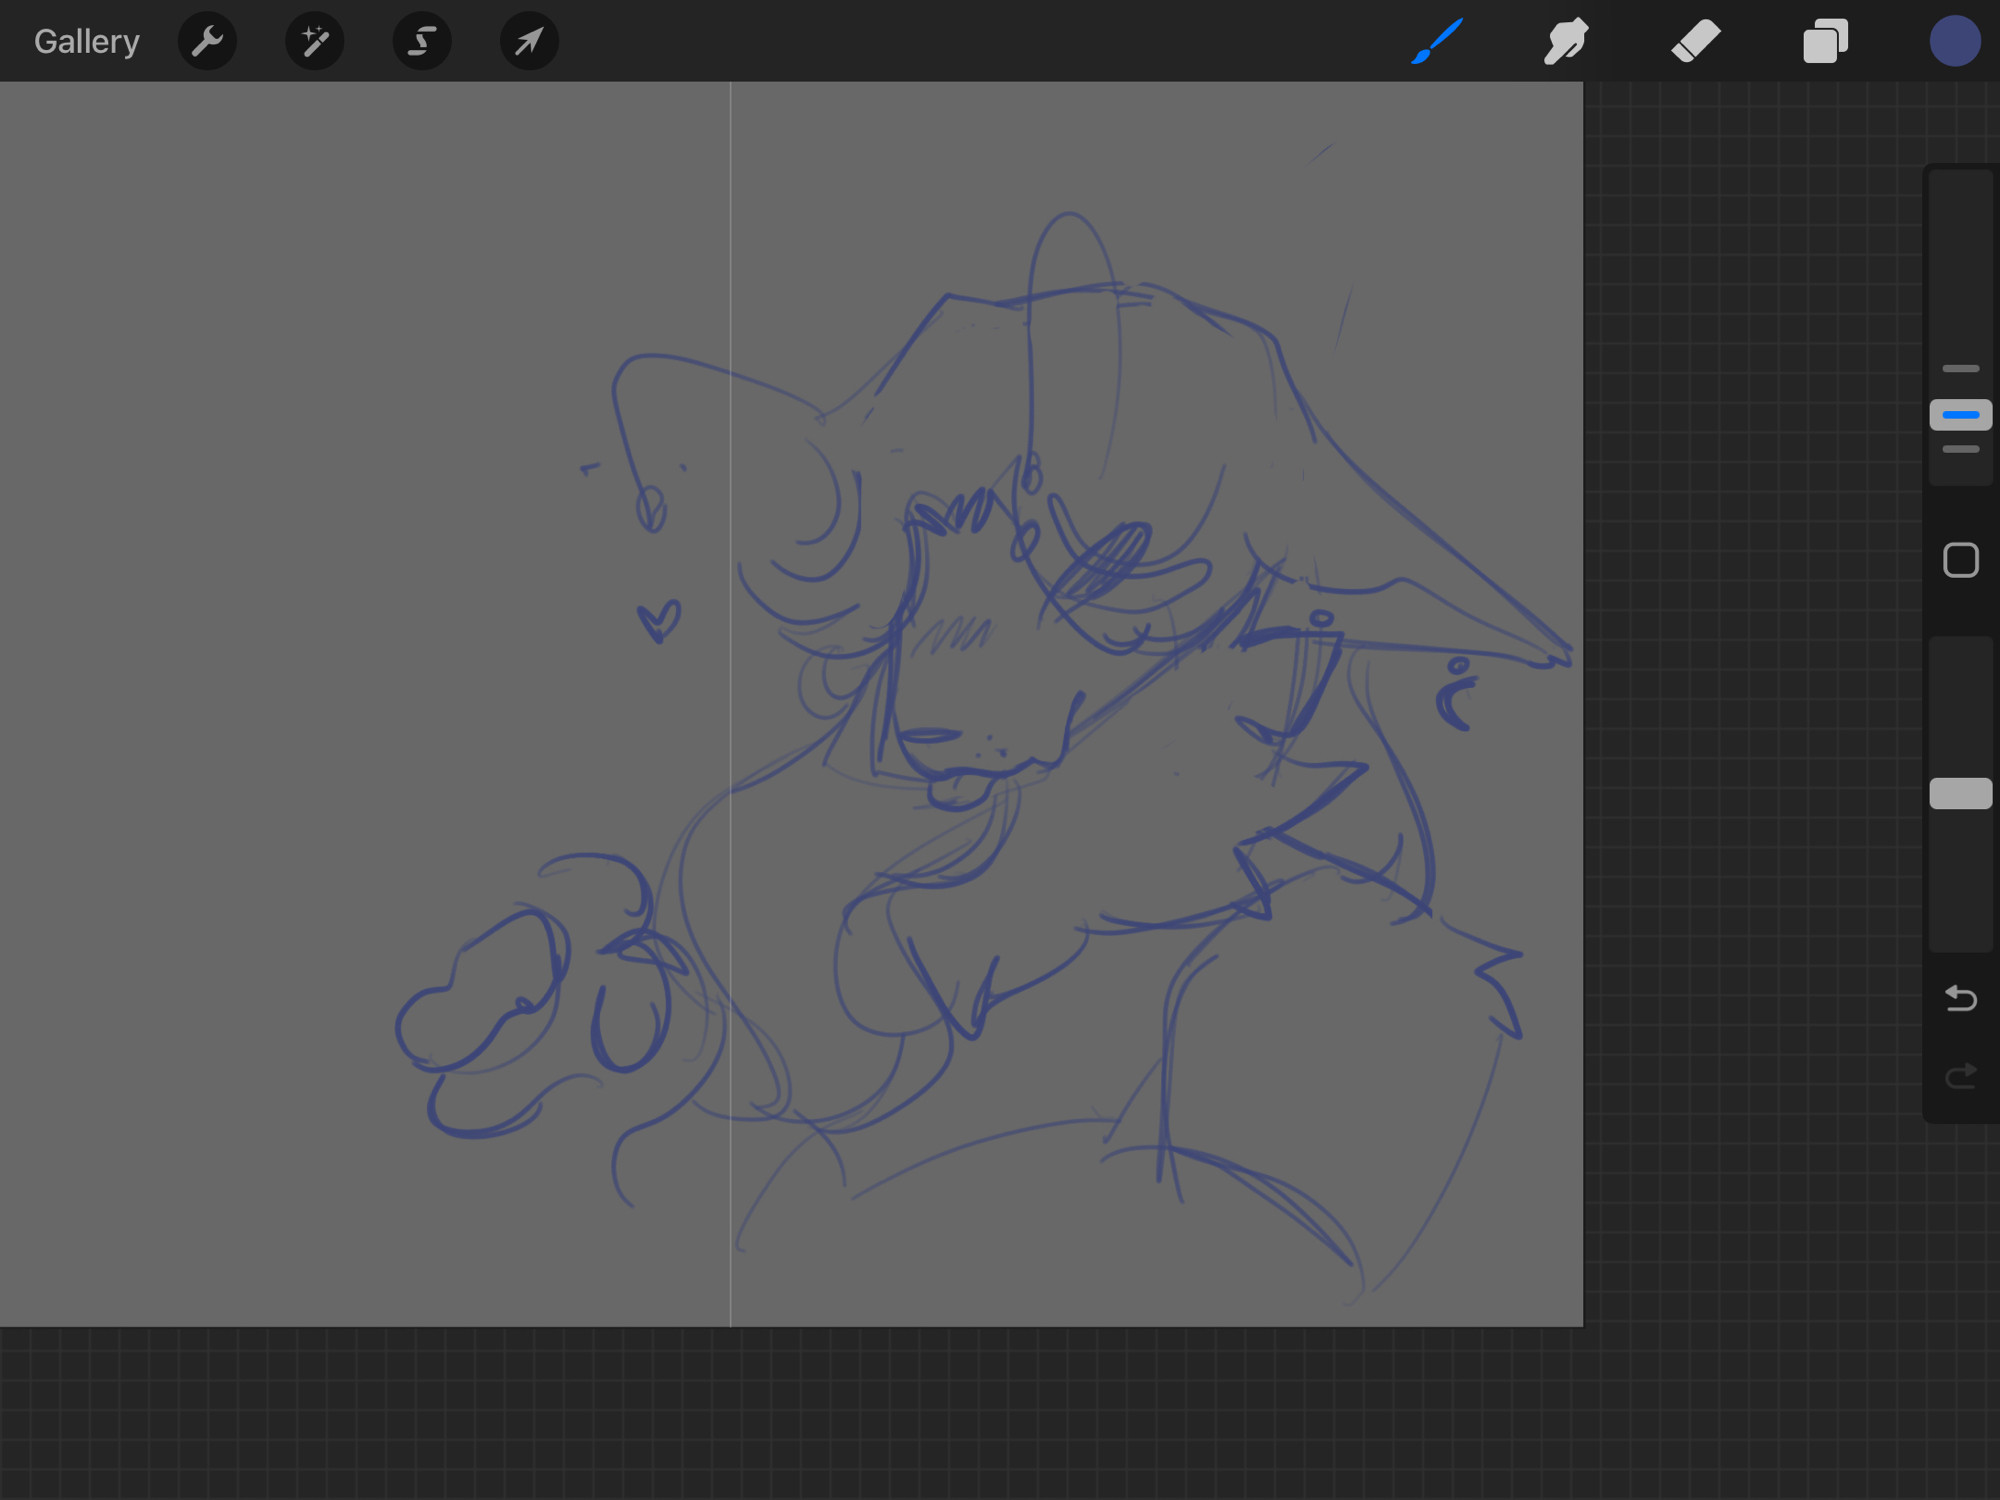The height and width of the screenshot is (1500, 2000).
Task: Activate the Selection S-shaped tool
Action: pos(422,42)
